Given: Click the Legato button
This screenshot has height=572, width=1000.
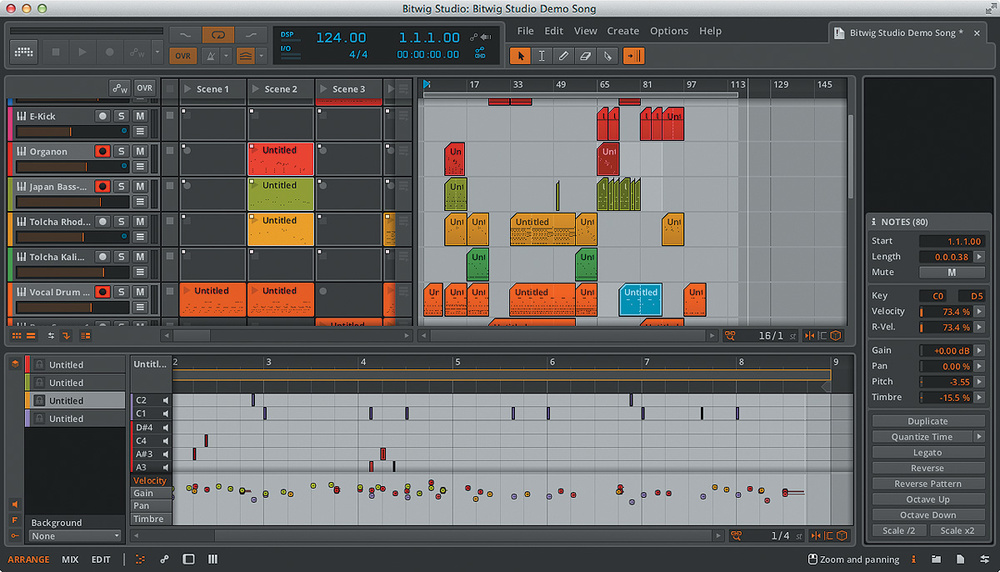Looking at the screenshot, I should (927, 453).
